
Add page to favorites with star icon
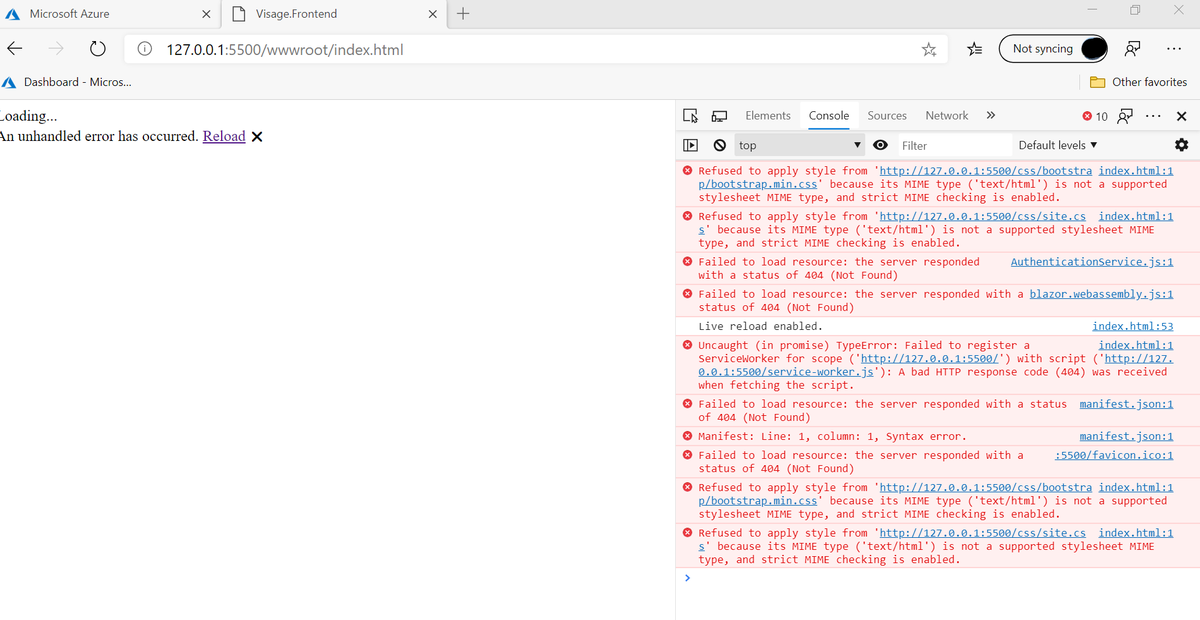[x=929, y=49]
